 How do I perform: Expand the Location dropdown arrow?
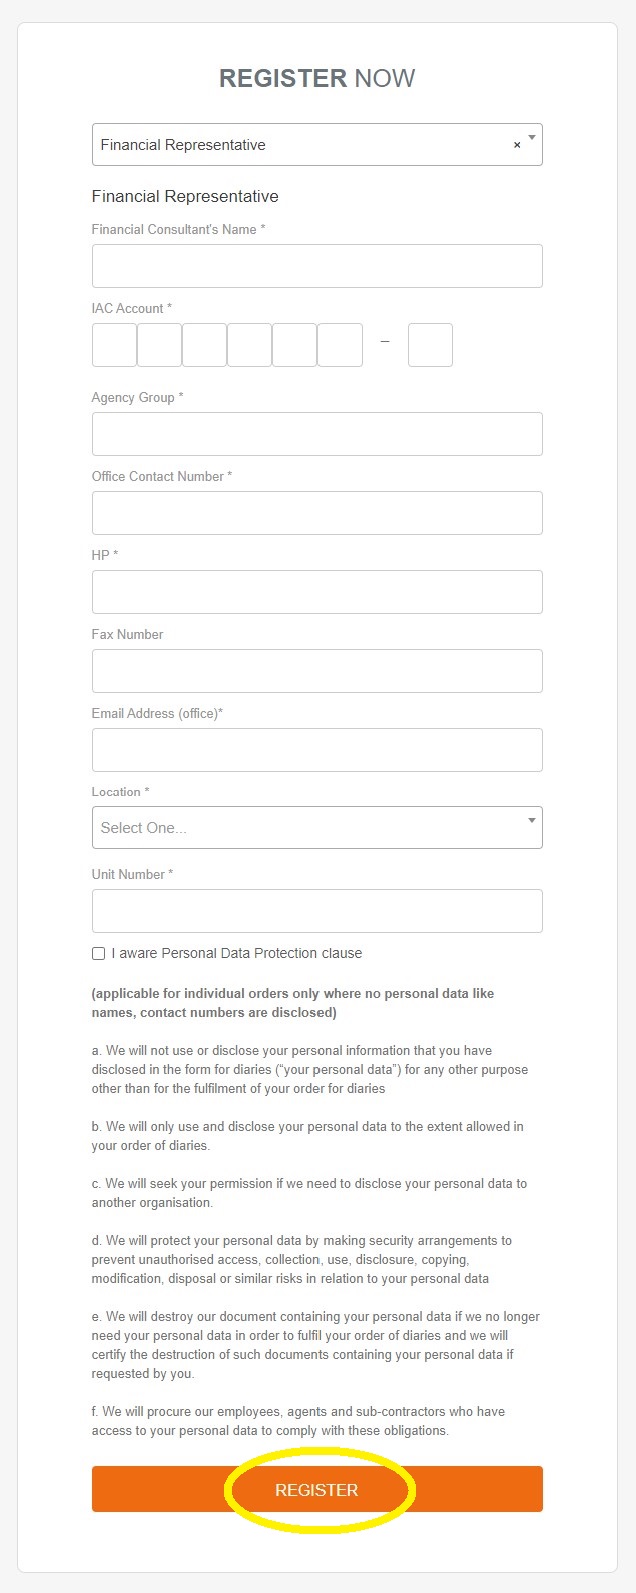(532, 821)
